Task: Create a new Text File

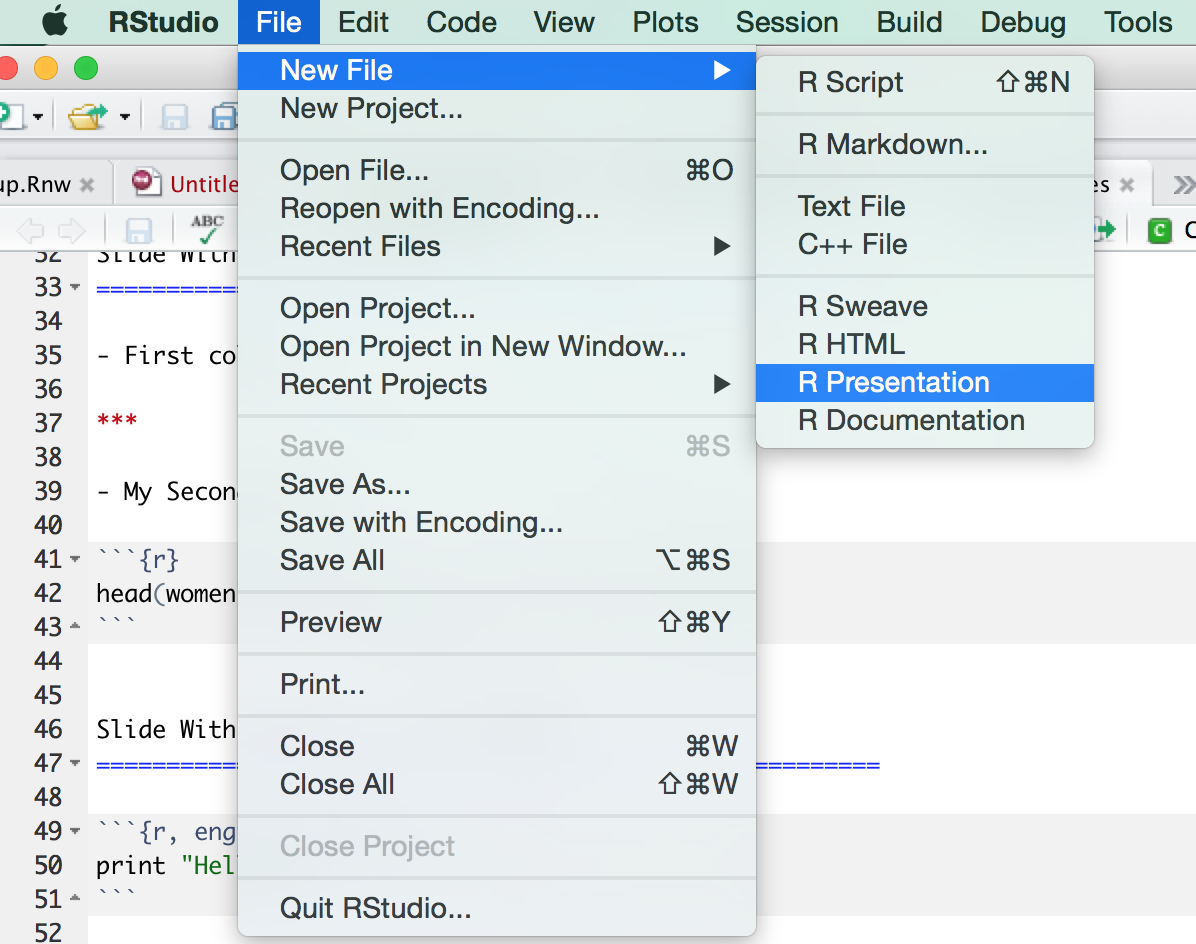Action: (x=924, y=206)
